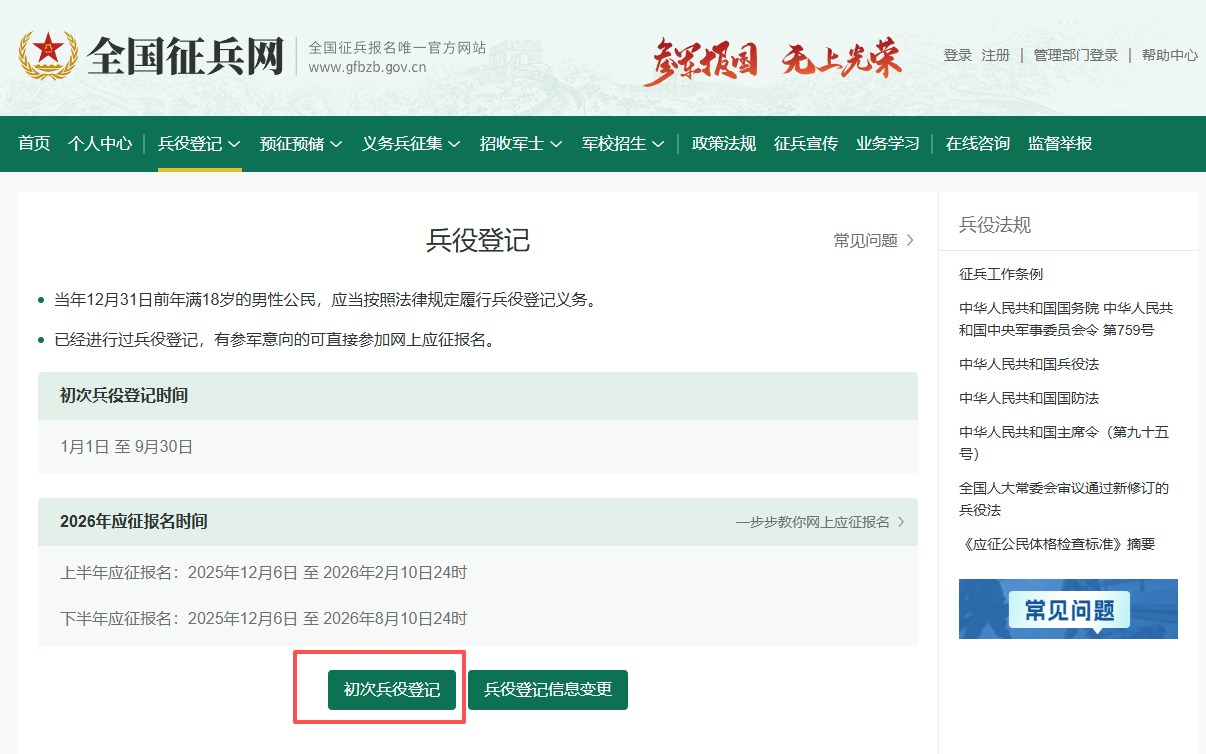This screenshot has height=754, width=1206.
Task: Click the 常见问题 banner image in sidebar
Action: pyautogui.click(x=1068, y=609)
